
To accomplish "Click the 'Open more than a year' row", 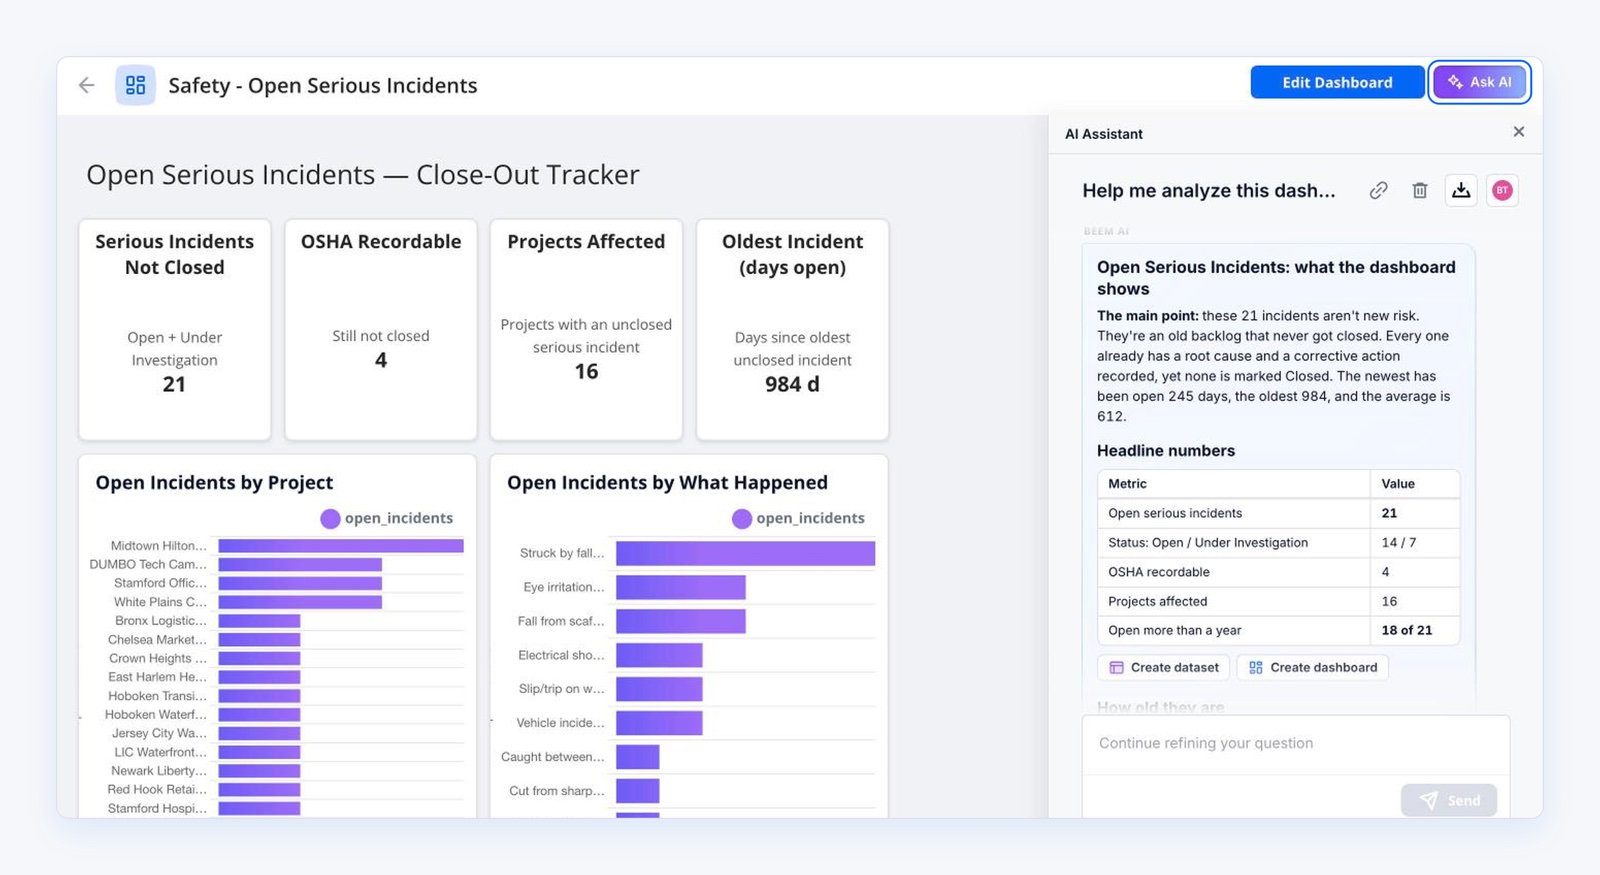I will 1278,630.
